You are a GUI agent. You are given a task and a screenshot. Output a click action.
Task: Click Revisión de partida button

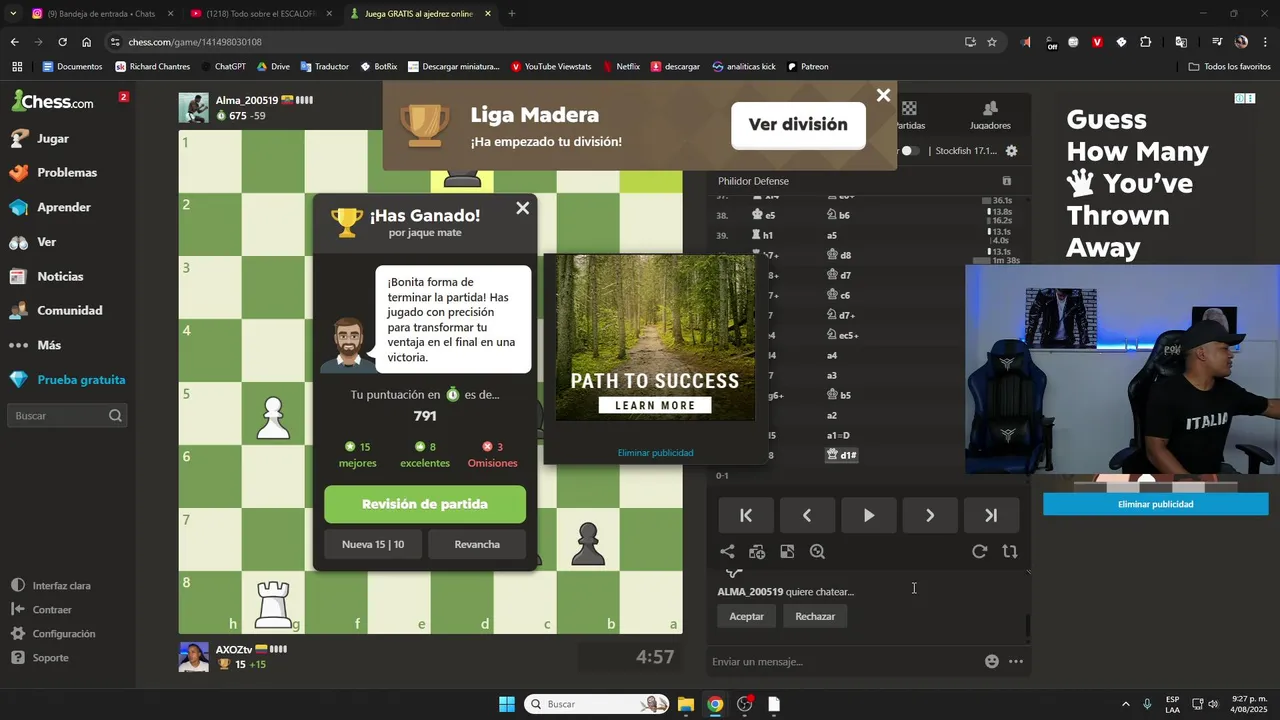(425, 504)
